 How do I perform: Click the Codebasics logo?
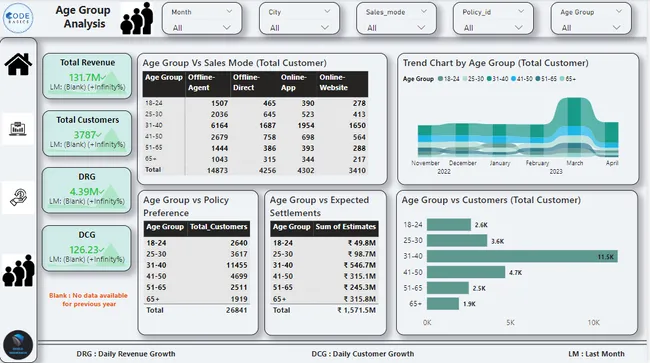[18, 17]
